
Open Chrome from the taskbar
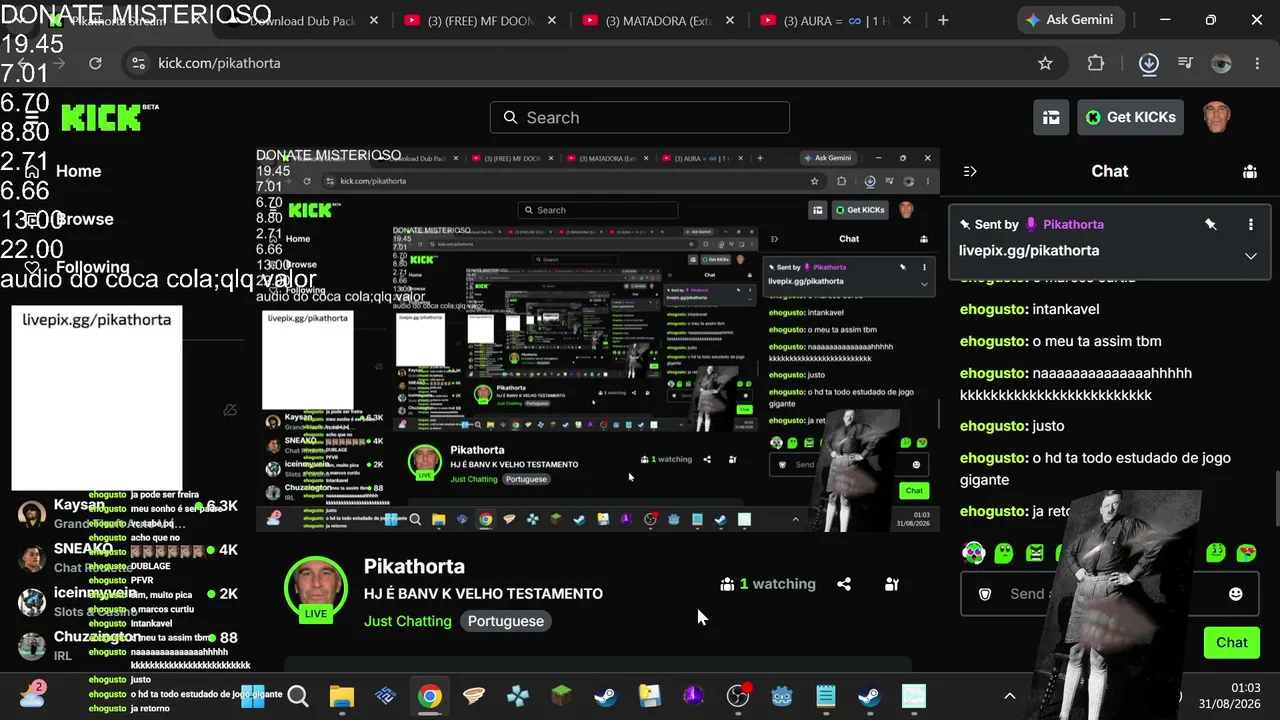430,696
